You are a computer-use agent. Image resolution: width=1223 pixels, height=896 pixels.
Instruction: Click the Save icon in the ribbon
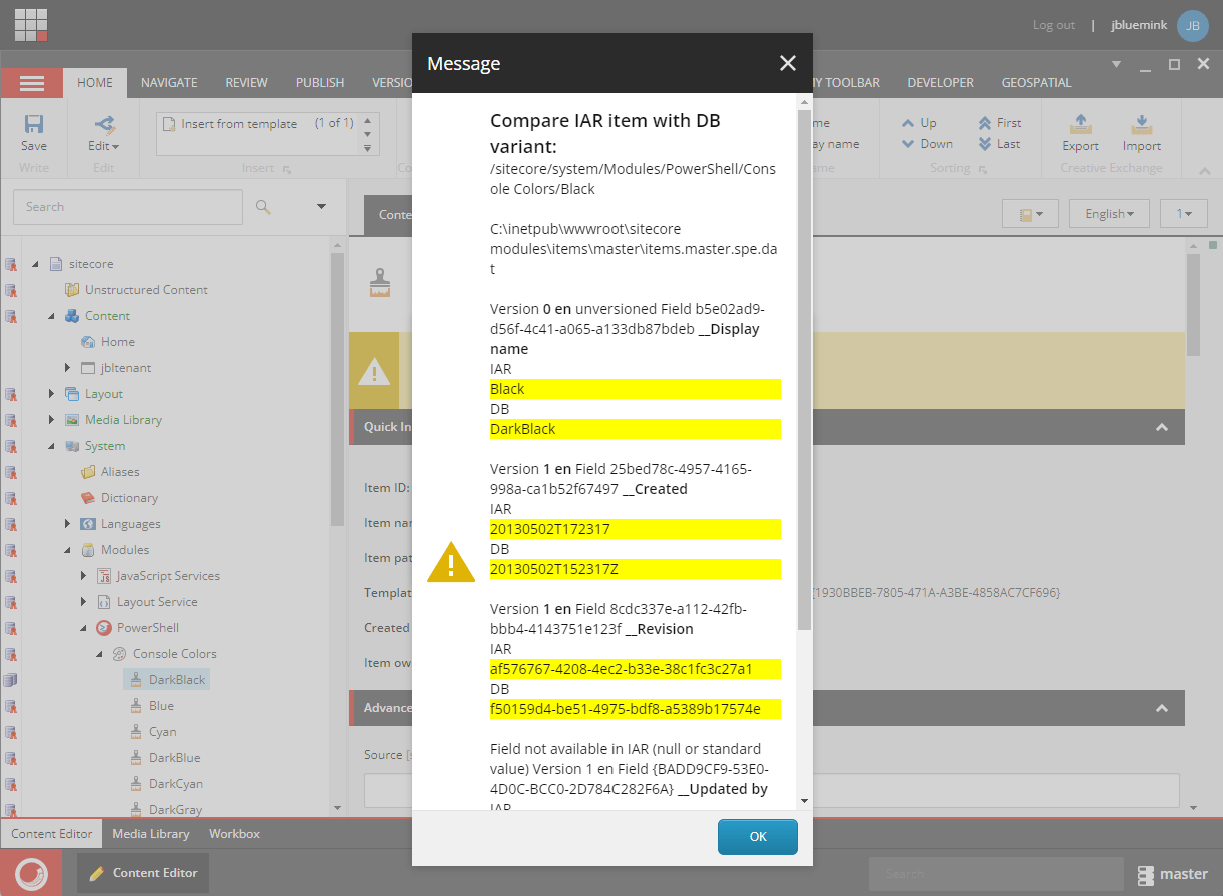pos(33,125)
